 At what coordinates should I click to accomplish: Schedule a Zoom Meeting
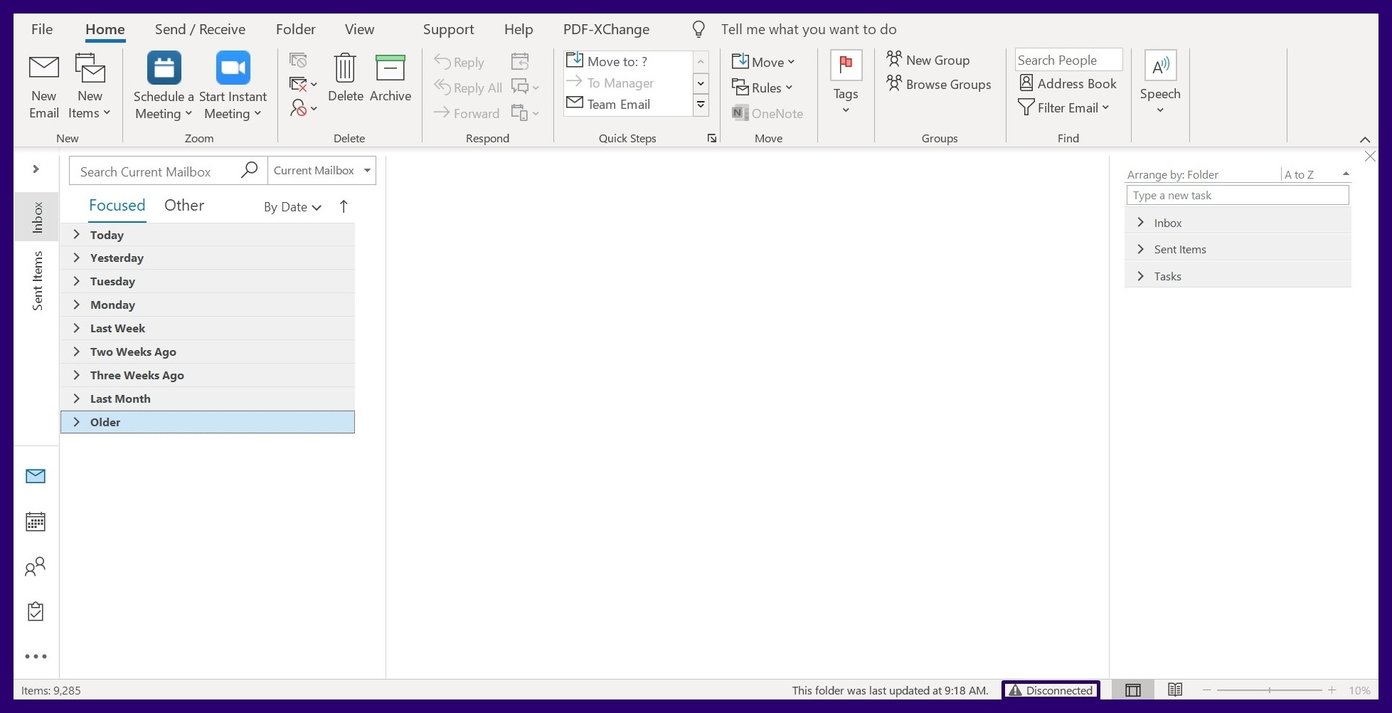164,86
